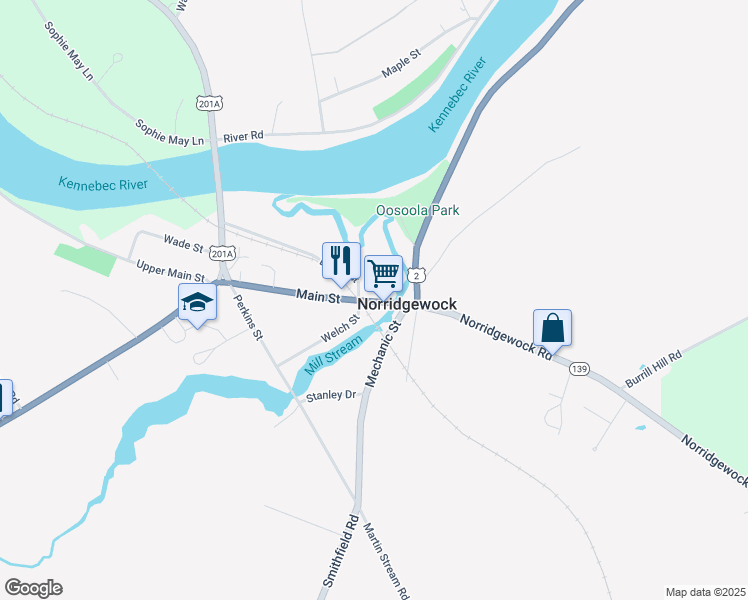Click the Mill Stream water label

pos(333,355)
